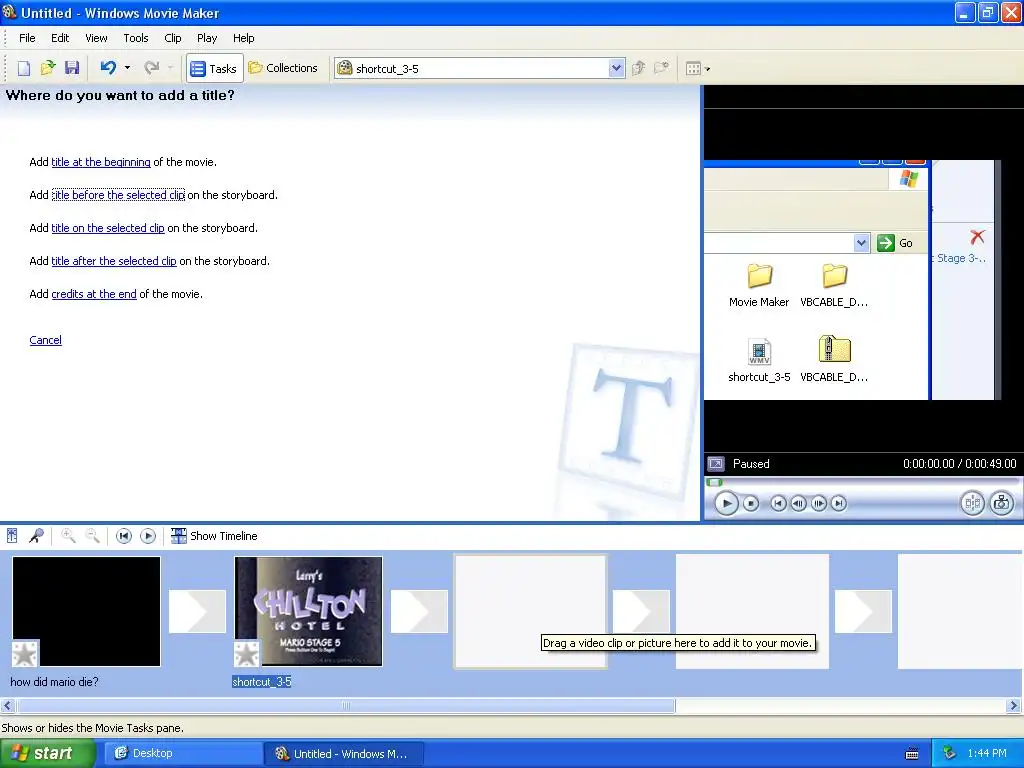Click the storyboard scroll right arrow
Screen dimensions: 1024x768
1014,705
